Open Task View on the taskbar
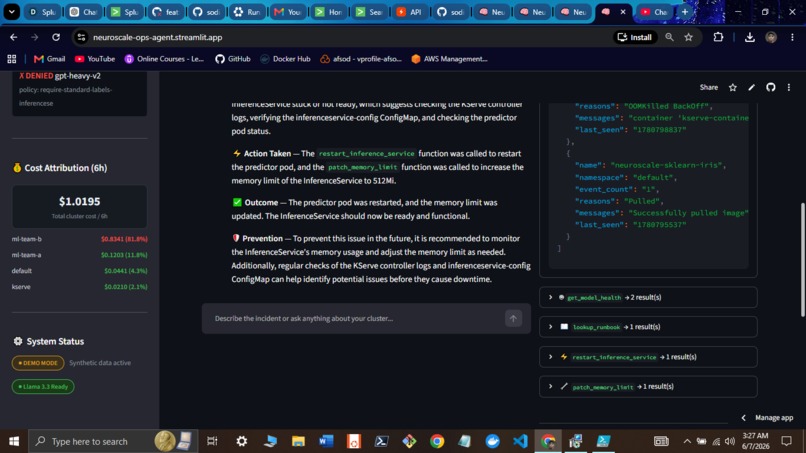The height and width of the screenshot is (453, 806). pos(212,441)
